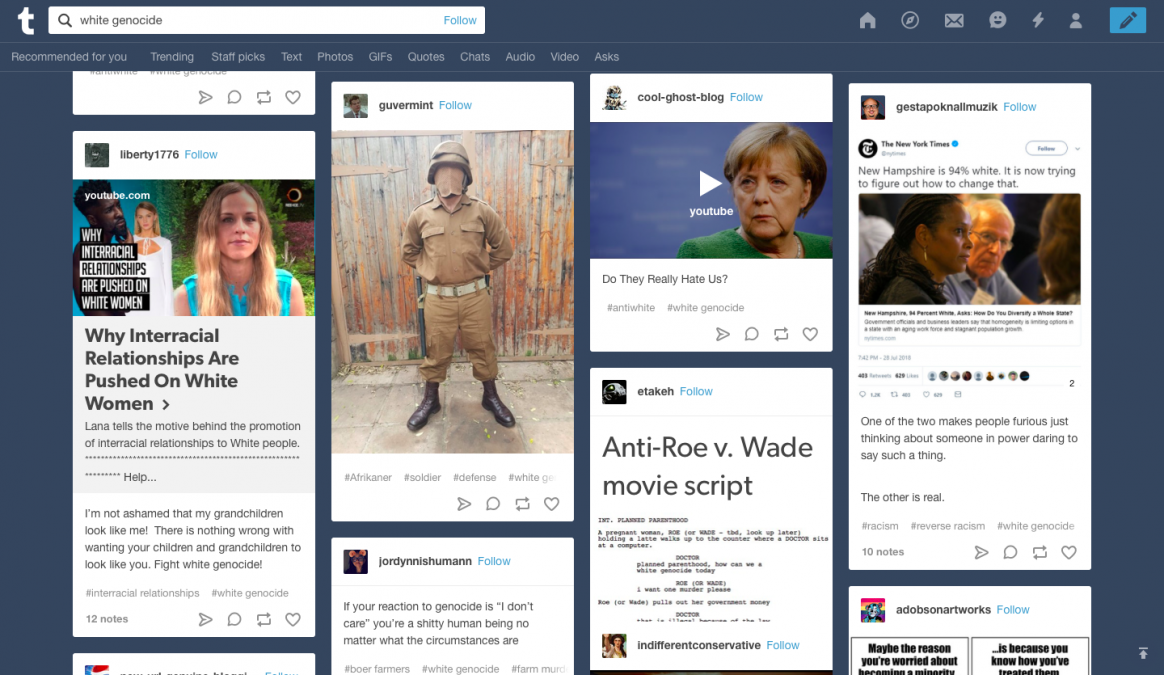The width and height of the screenshot is (1164, 675).
Task: Open the Inbox envelope icon
Action: pos(954,20)
